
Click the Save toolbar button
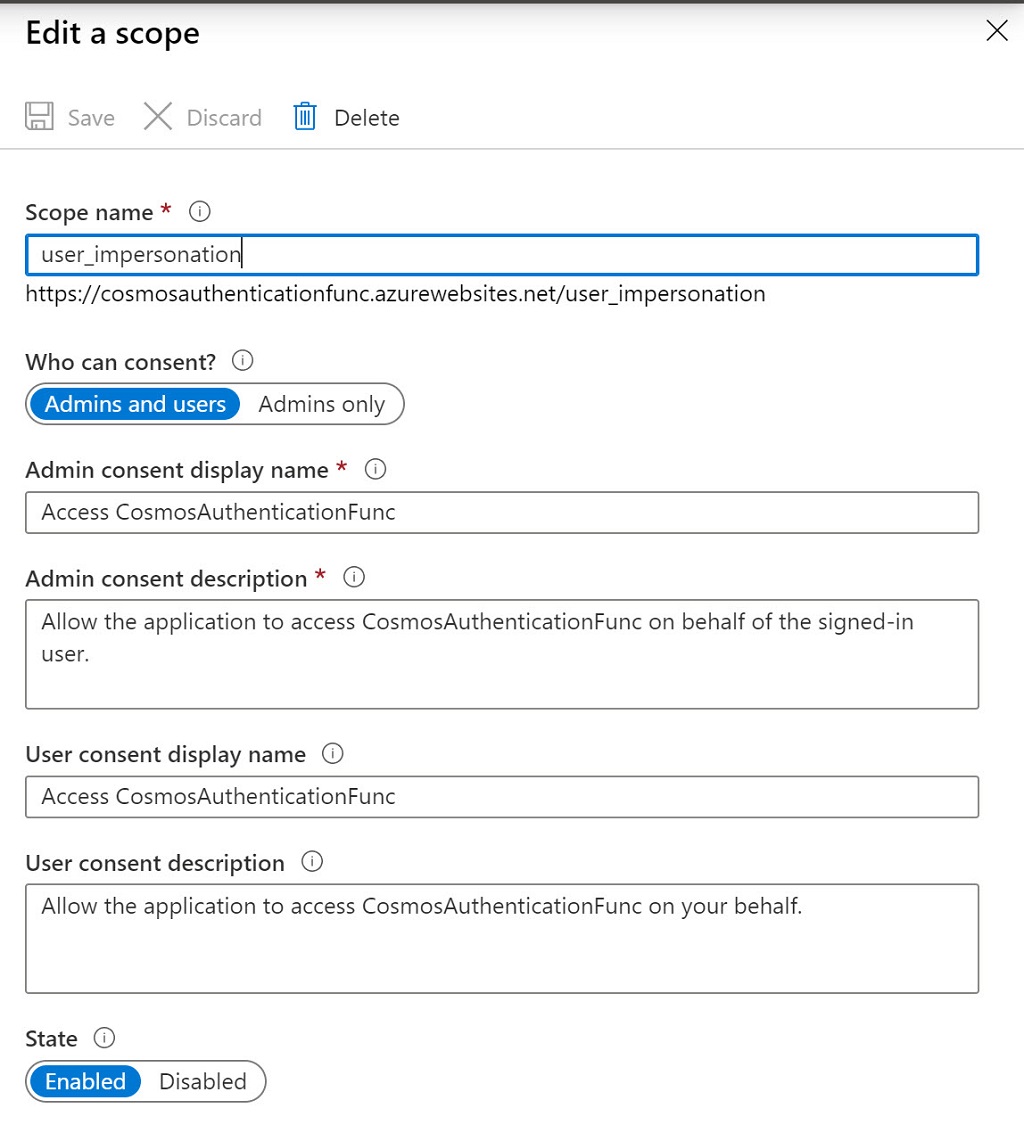click(70, 117)
